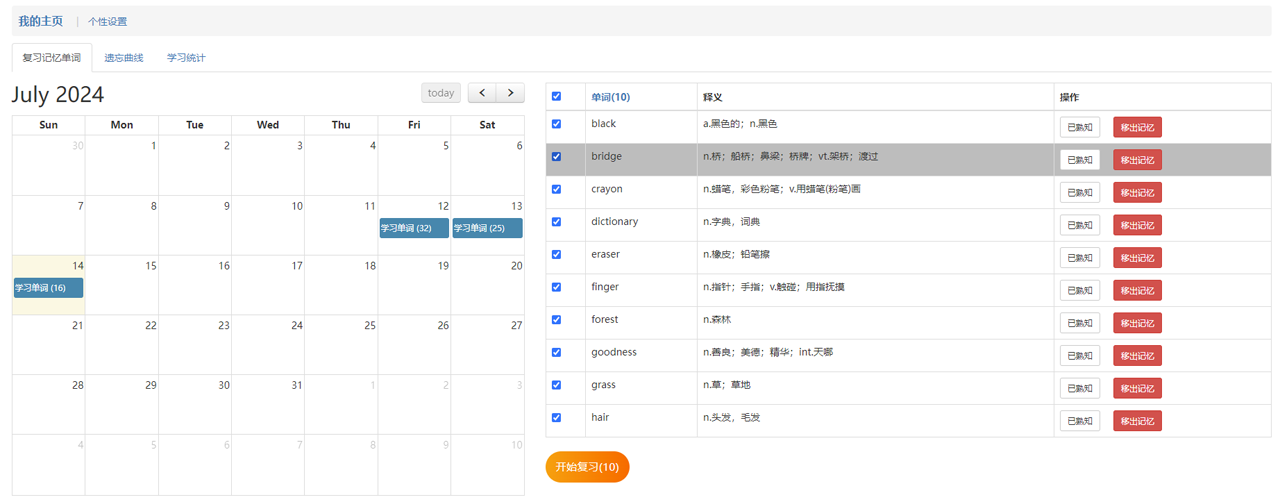Screen dimensions: 1280x502
Task: Click 移出记忆 for crayon
Action: 1137,192
